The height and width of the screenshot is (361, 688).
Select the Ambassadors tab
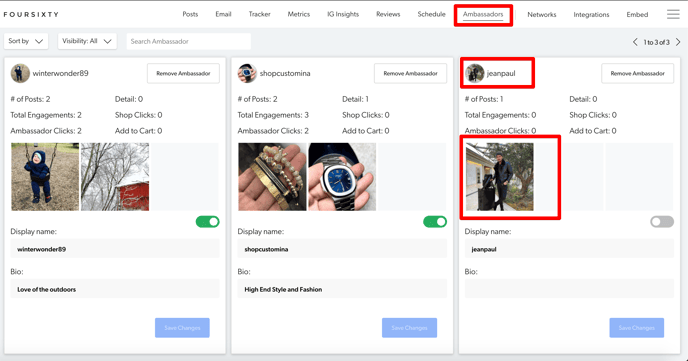click(483, 14)
